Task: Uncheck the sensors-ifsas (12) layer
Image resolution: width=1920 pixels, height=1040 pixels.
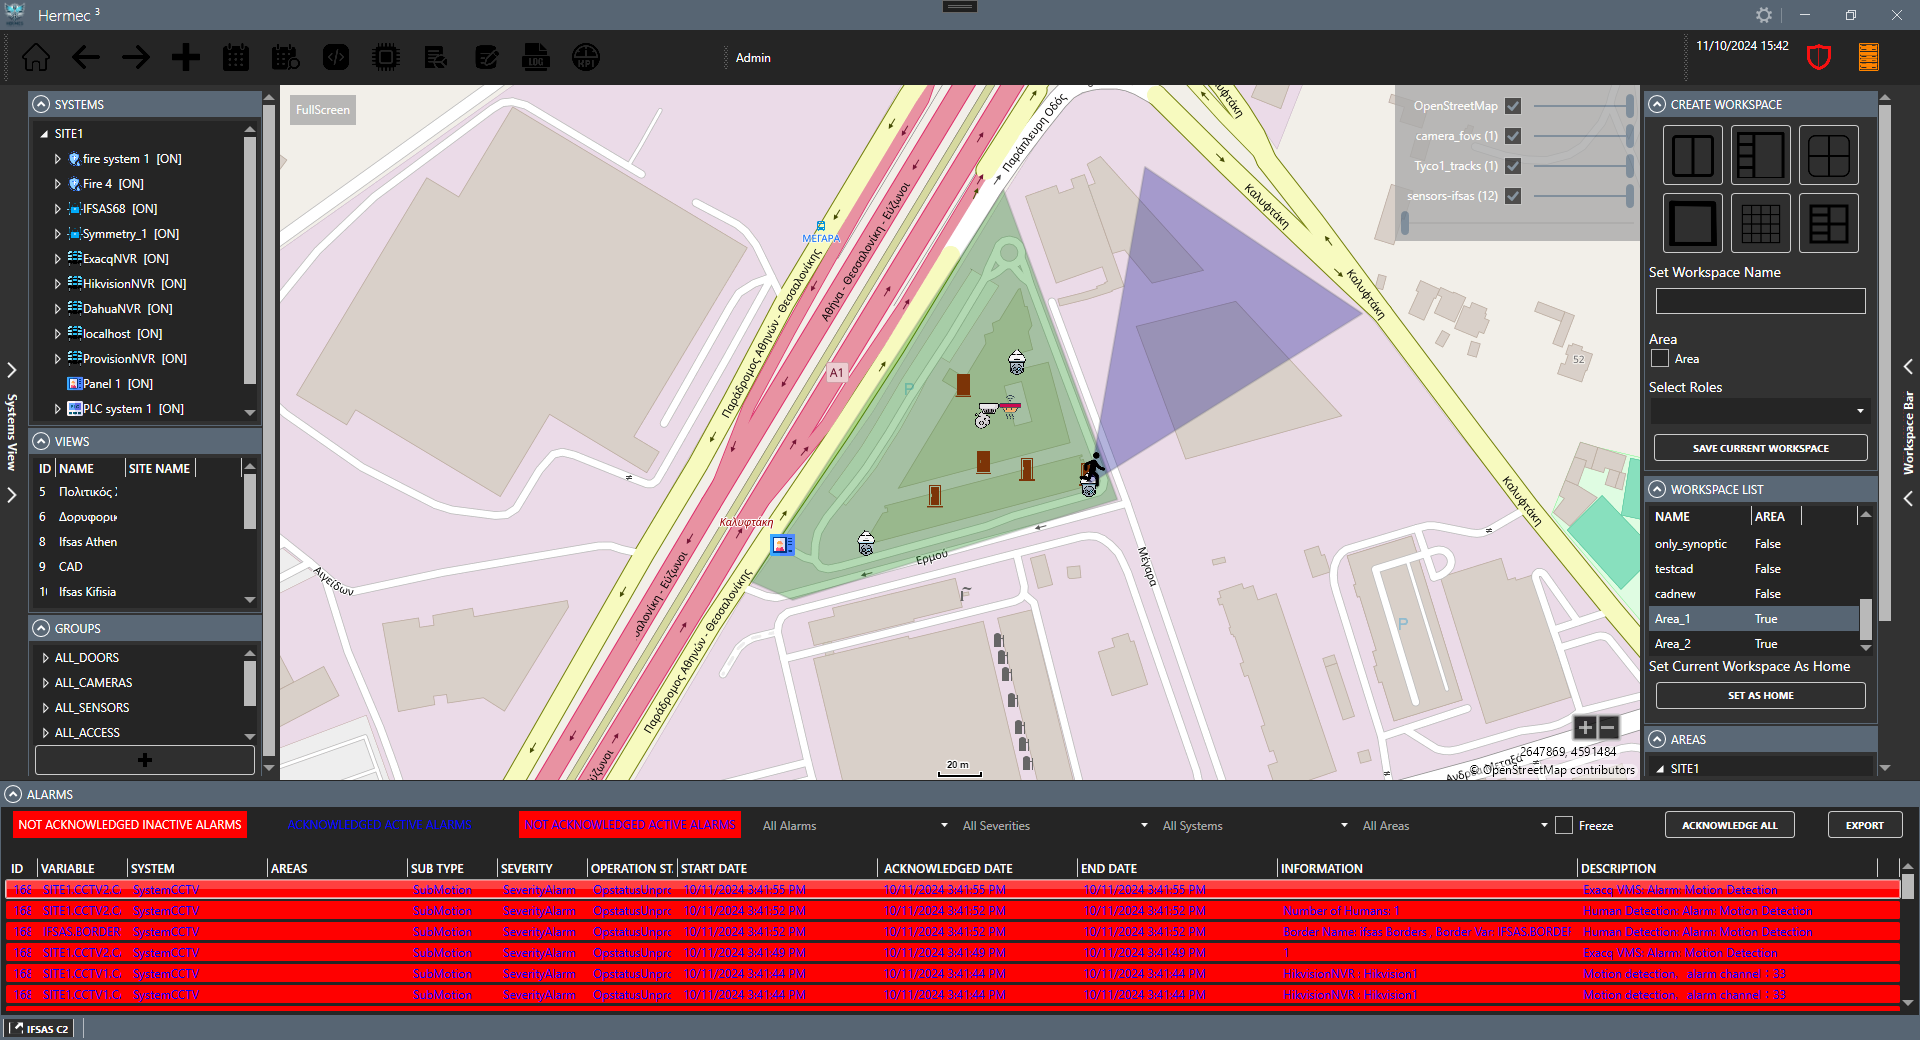Action: [1513, 196]
